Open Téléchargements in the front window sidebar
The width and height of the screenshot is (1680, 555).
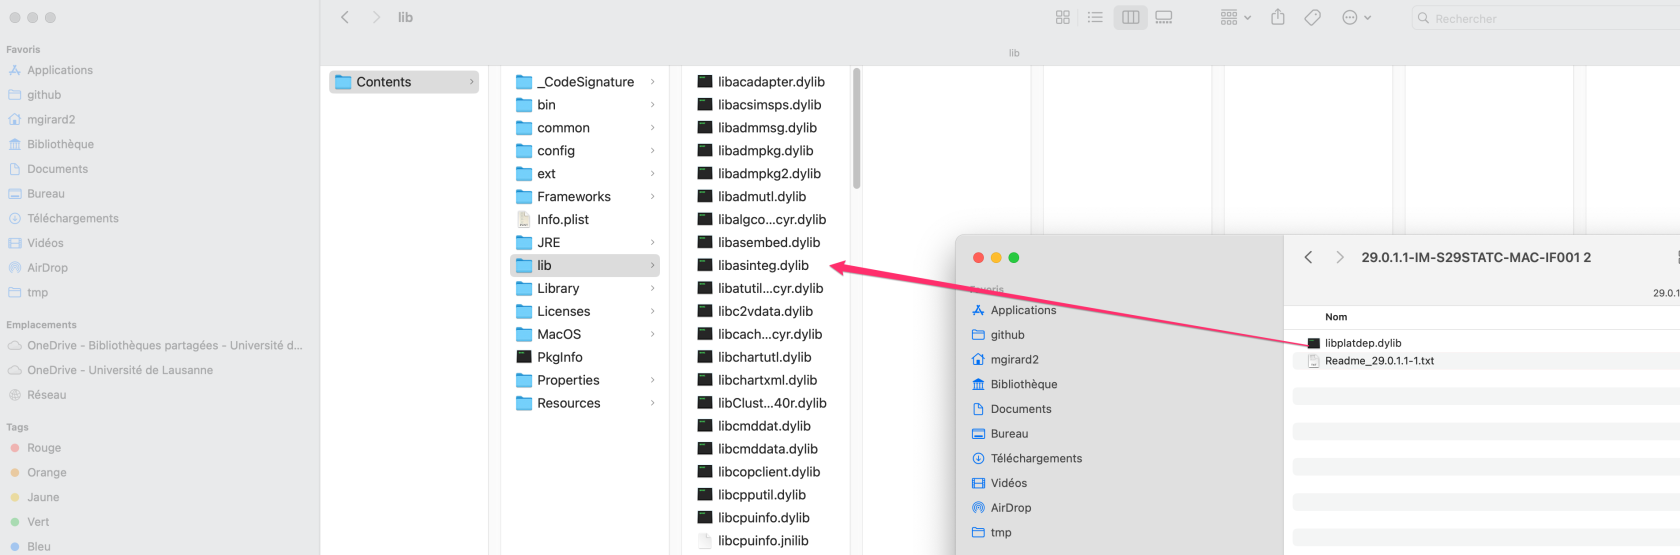[1036, 458]
